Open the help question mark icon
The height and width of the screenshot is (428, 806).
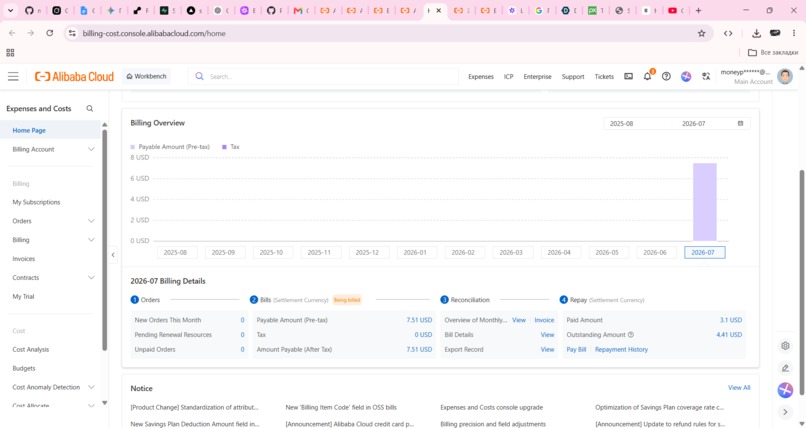pyautogui.click(x=666, y=76)
